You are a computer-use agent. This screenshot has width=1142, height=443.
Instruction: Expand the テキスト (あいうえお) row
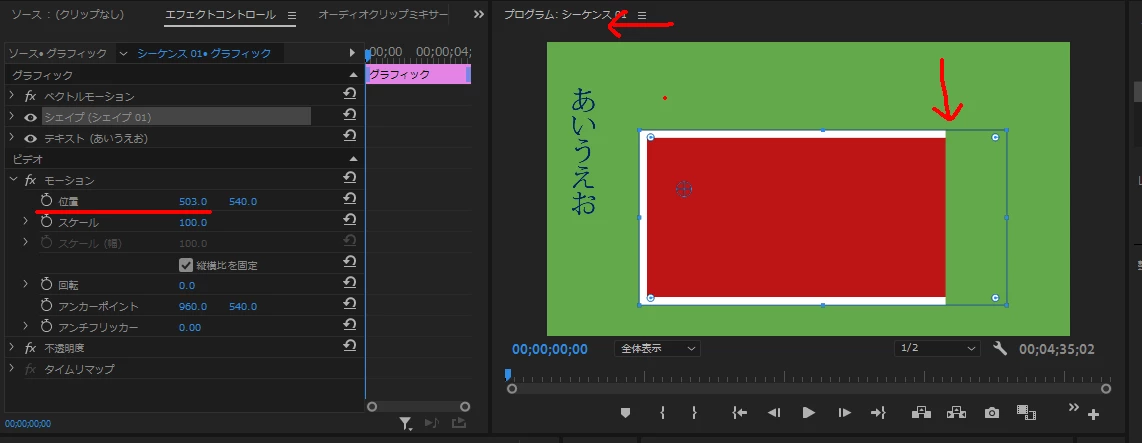(x=12, y=138)
